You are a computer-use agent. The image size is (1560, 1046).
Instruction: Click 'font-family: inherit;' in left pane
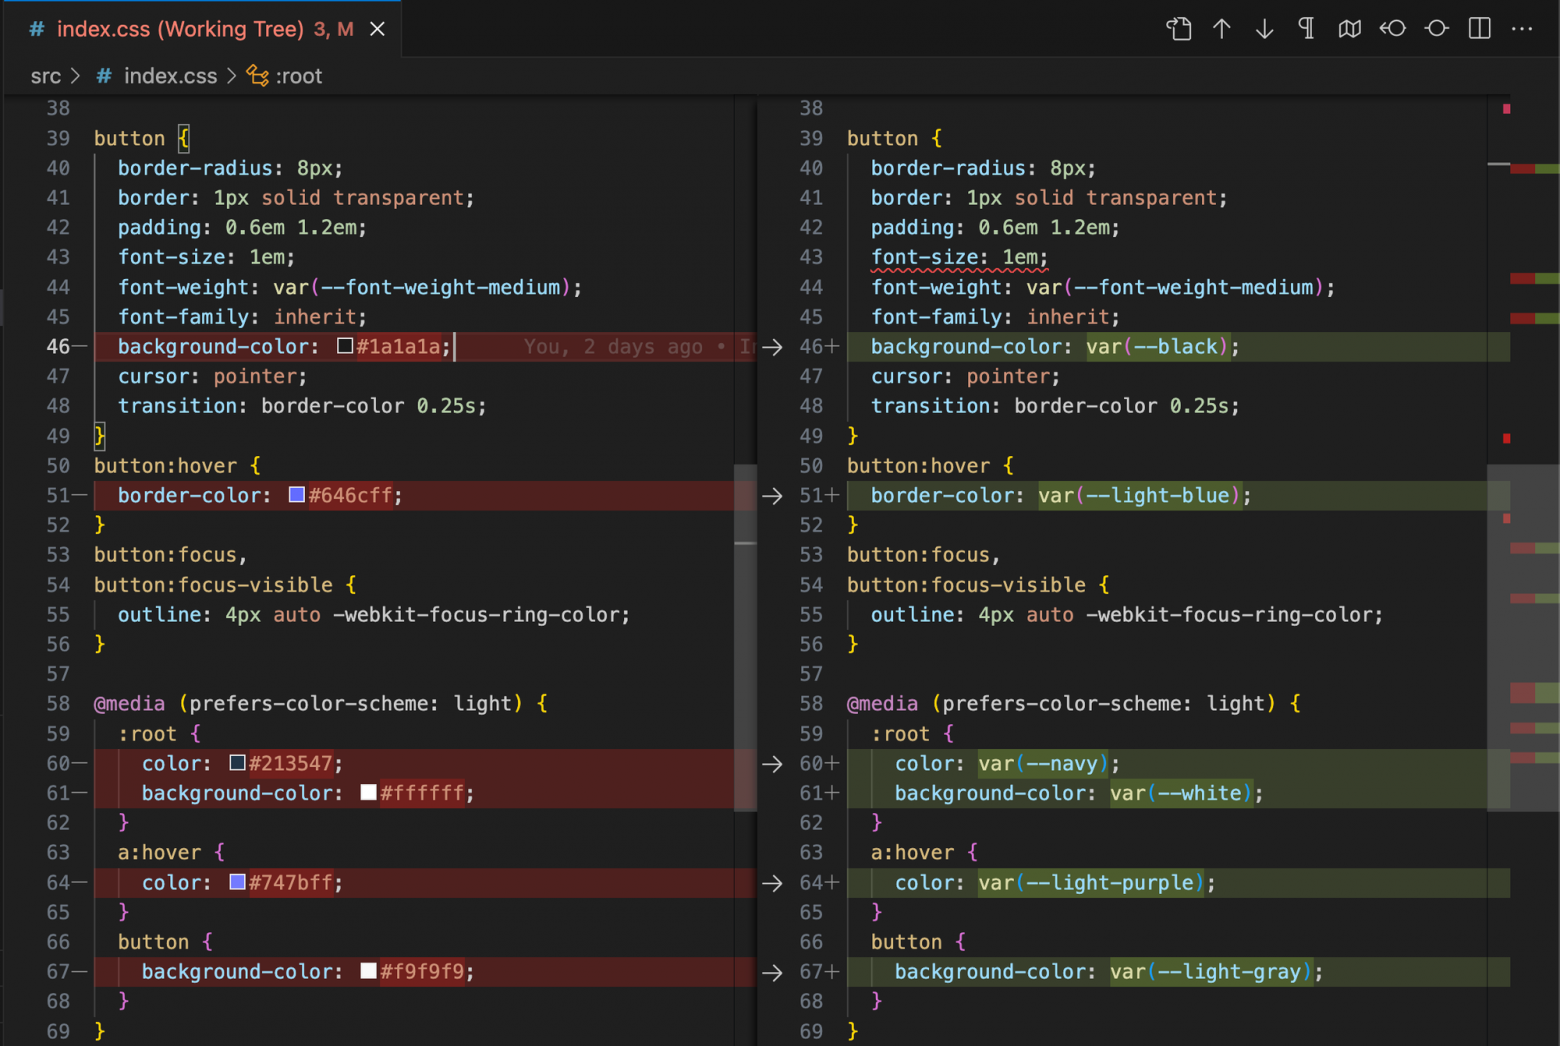click(x=242, y=317)
